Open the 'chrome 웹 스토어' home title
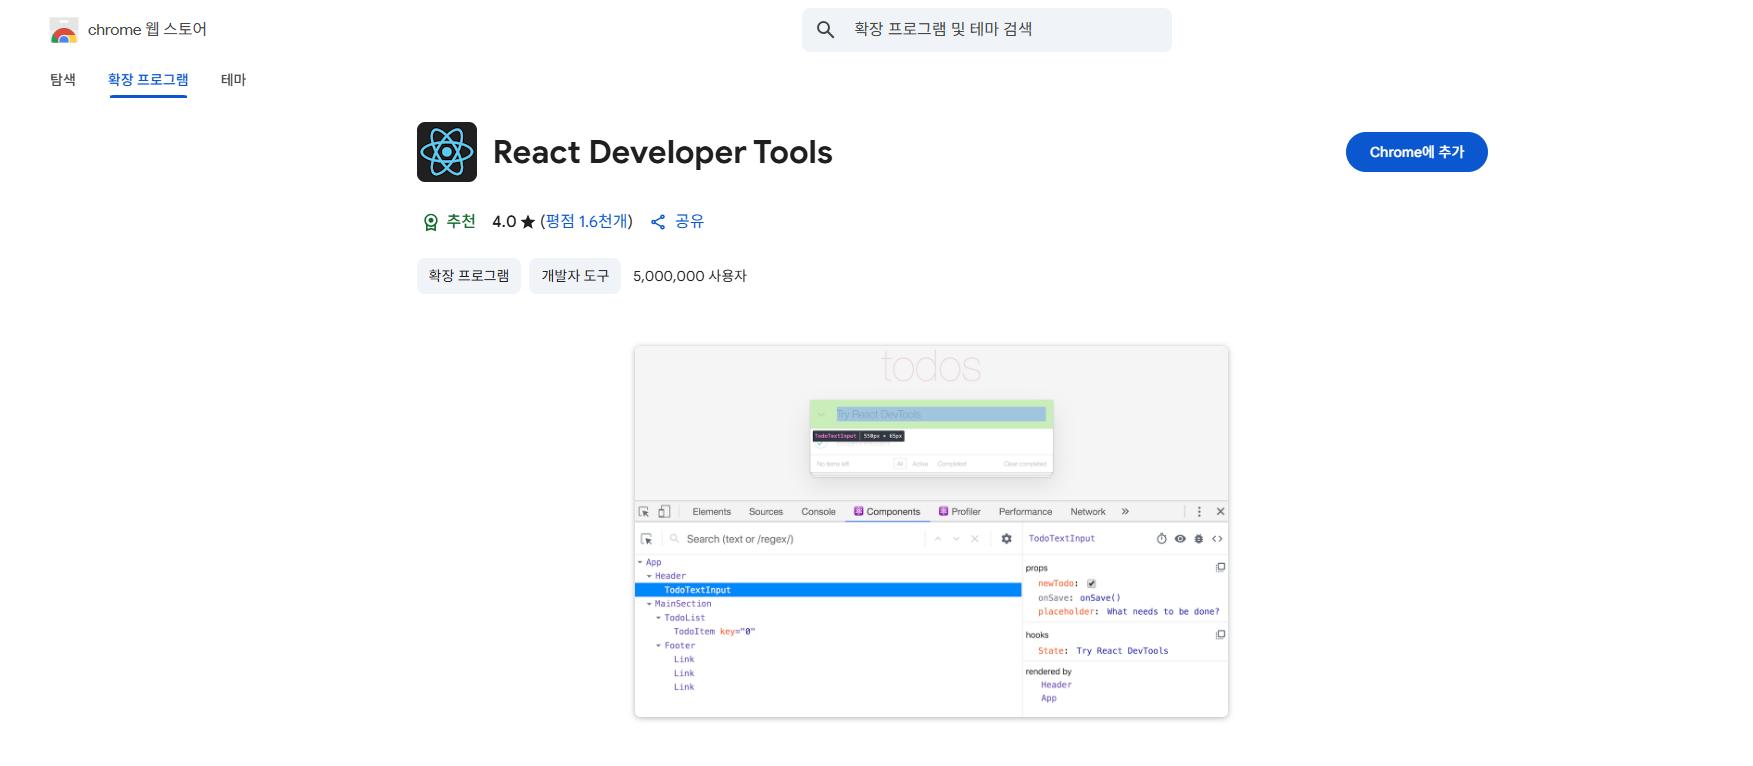Image resolution: width=1753 pixels, height=766 pixels. coord(147,30)
